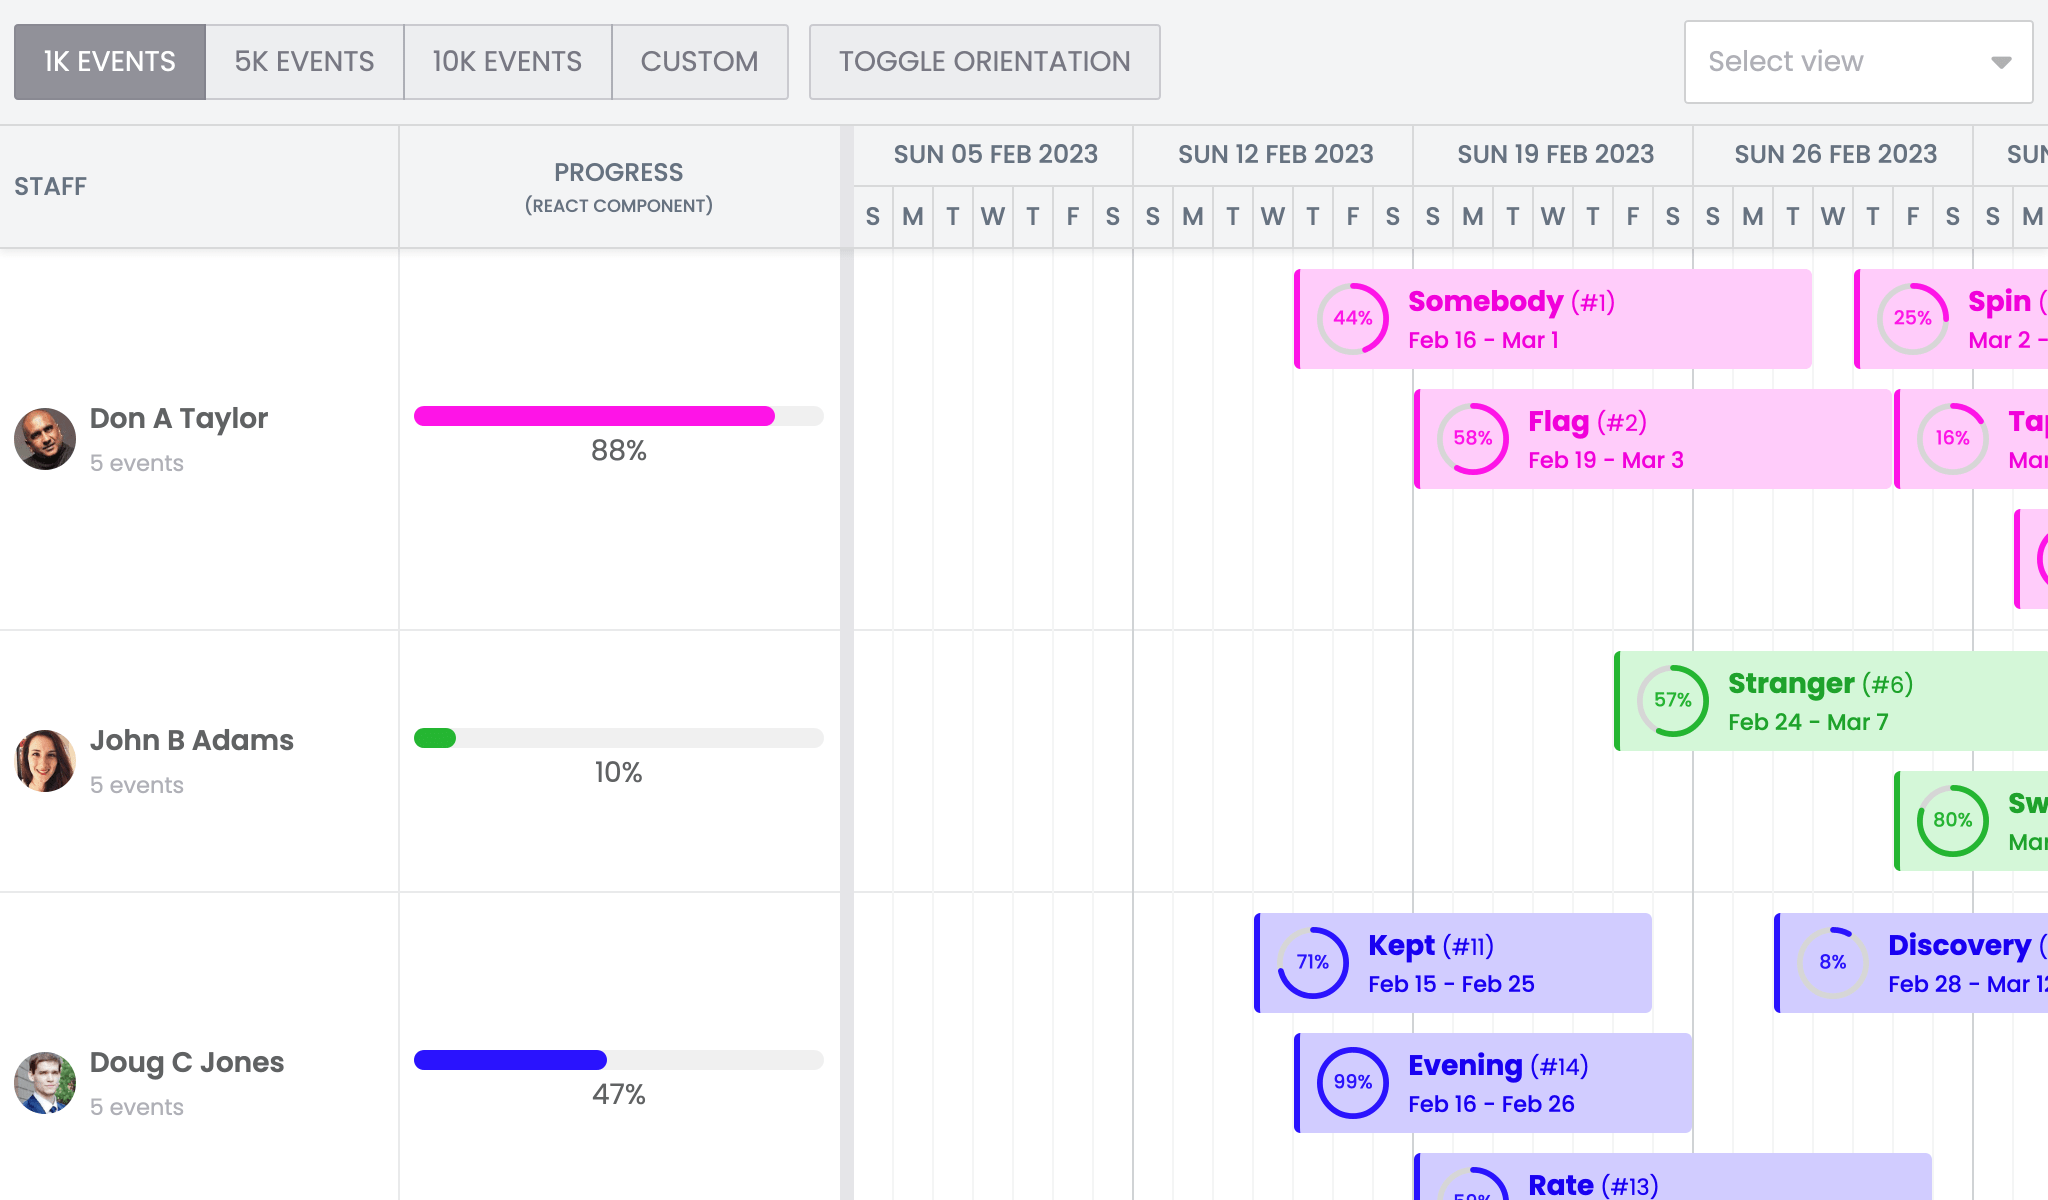Click Doug C Jones' avatar
The height and width of the screenshot is (1200, 2048).
(45, 1082)
